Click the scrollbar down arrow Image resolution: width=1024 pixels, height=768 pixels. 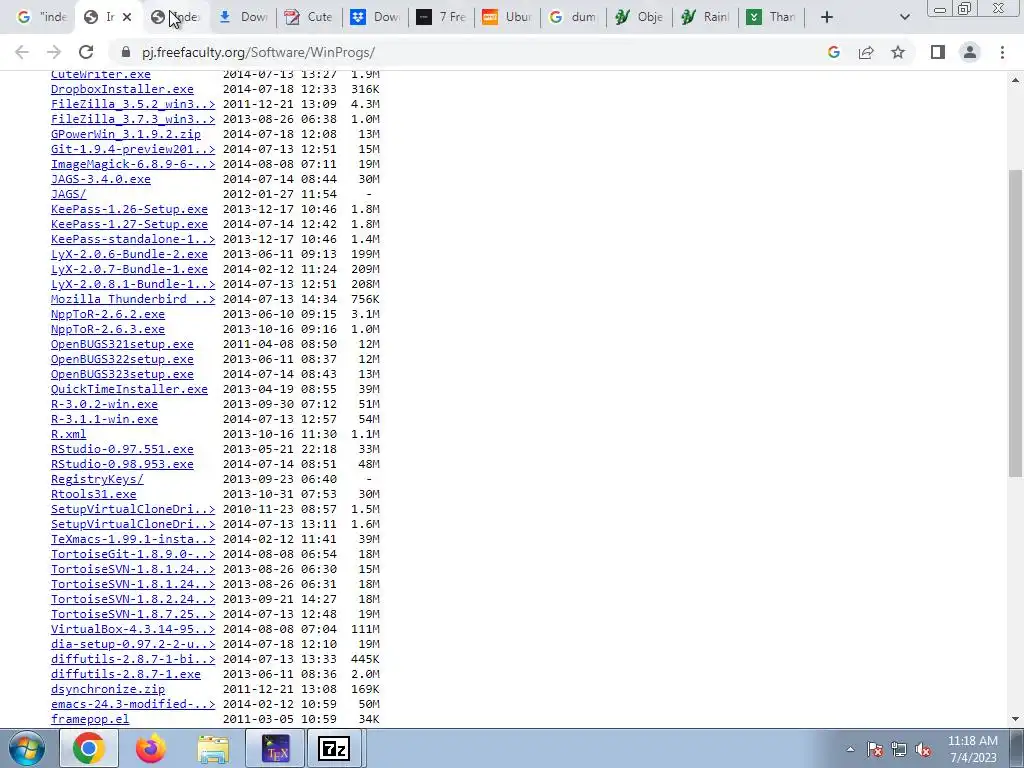click(x=1015, y=719)
